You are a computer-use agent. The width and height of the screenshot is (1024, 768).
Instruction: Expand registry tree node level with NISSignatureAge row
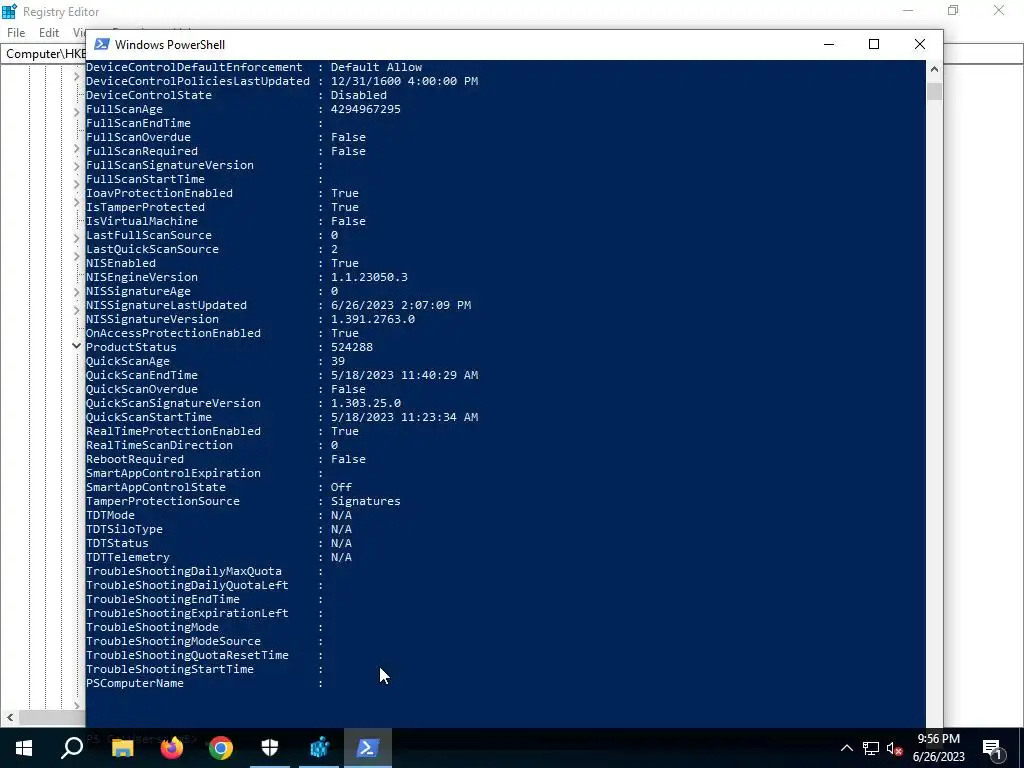click(x=76, y=292)
